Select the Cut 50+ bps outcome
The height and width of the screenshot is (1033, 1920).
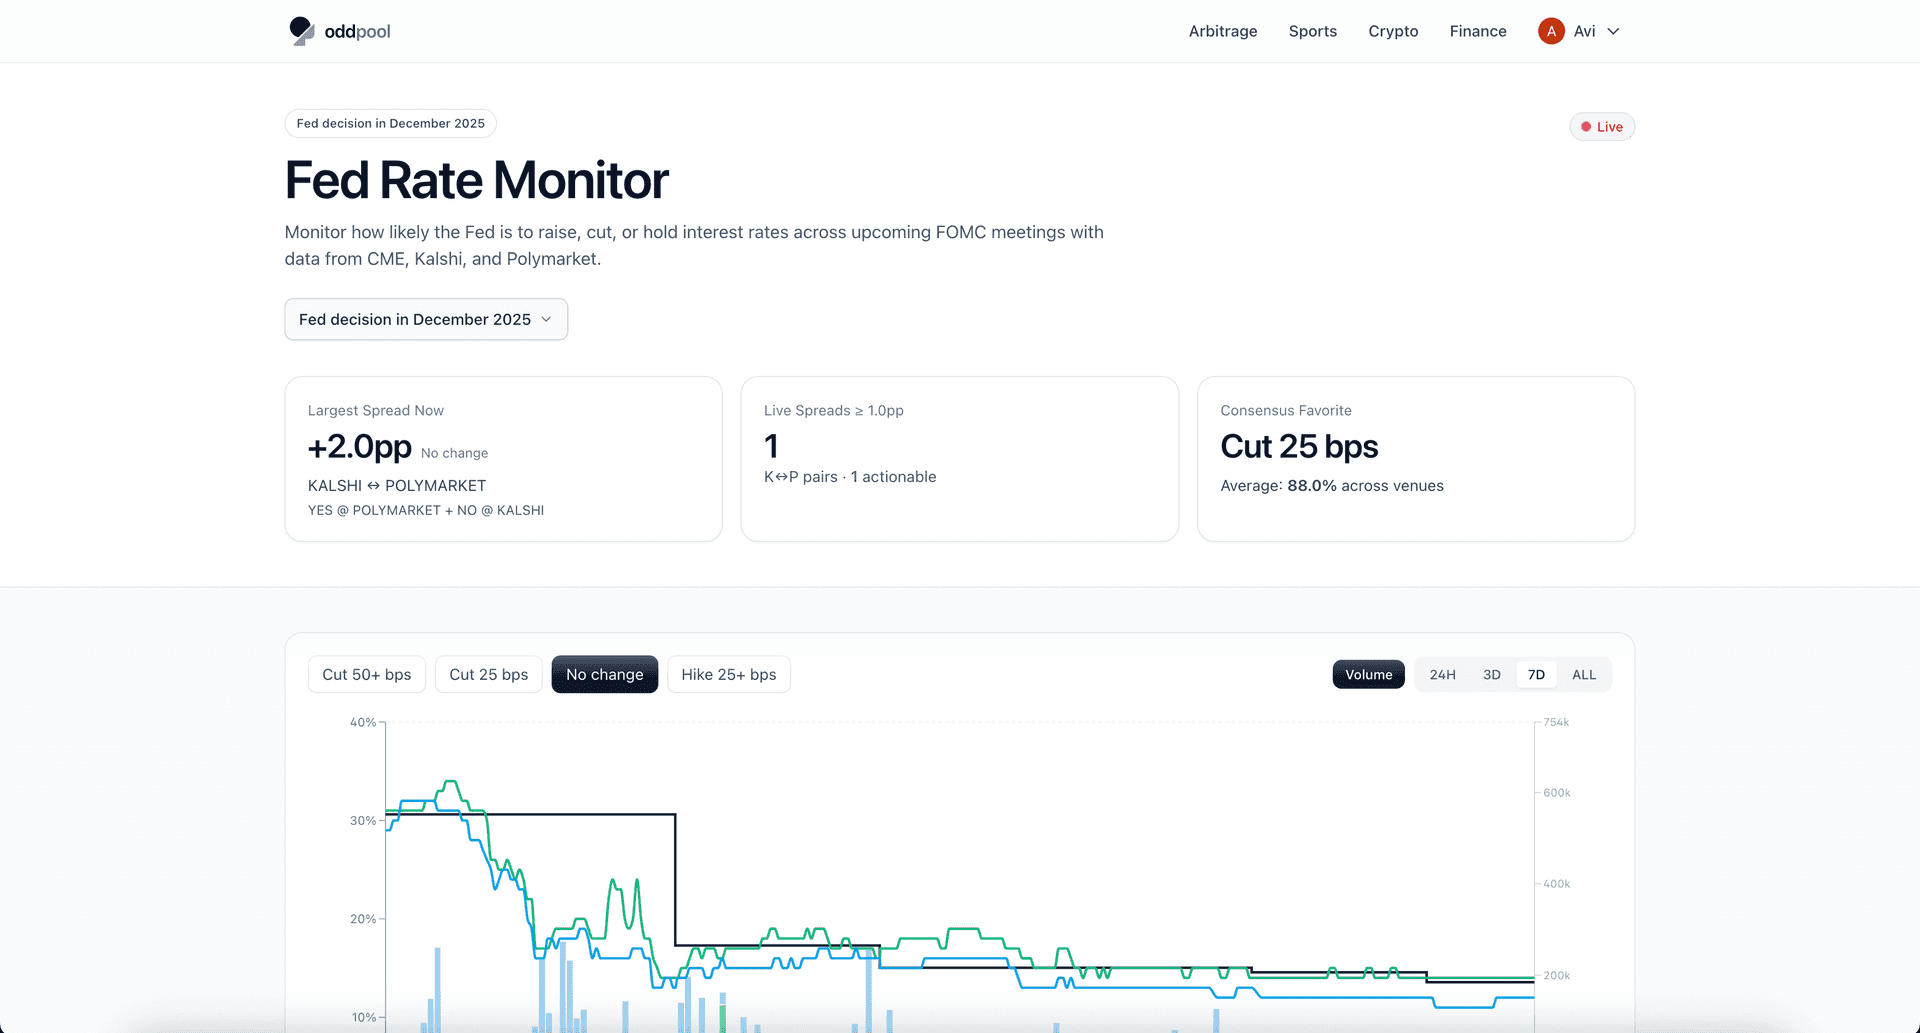366,675
